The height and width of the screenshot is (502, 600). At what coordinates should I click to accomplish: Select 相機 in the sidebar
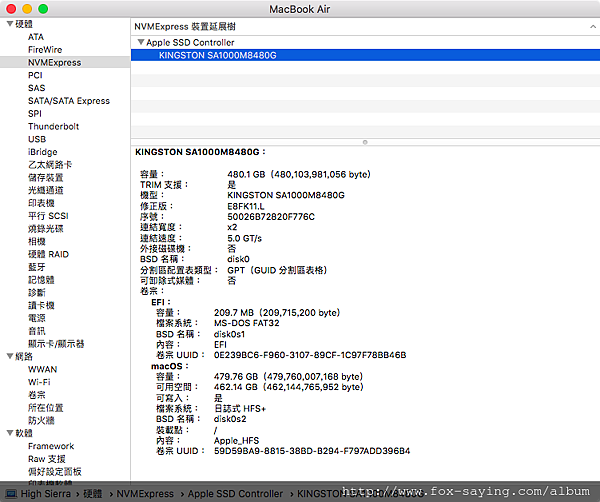37,241
